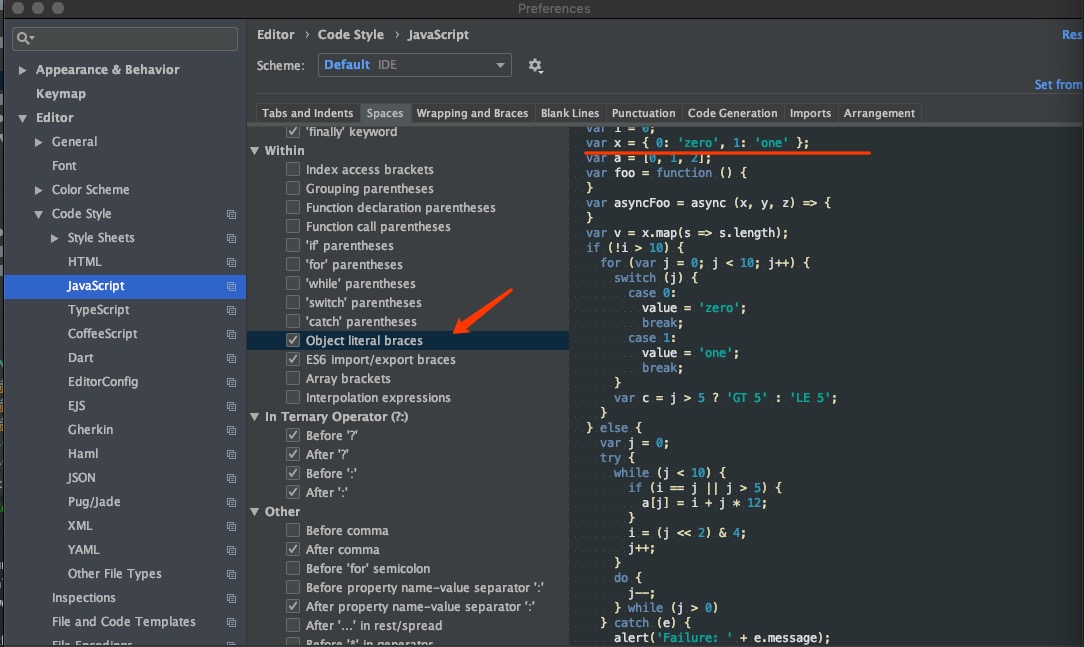Toggle 'if' parentheses checkbox
Image resolution: width=1084 pixels, height=647 pixels.
293,245
